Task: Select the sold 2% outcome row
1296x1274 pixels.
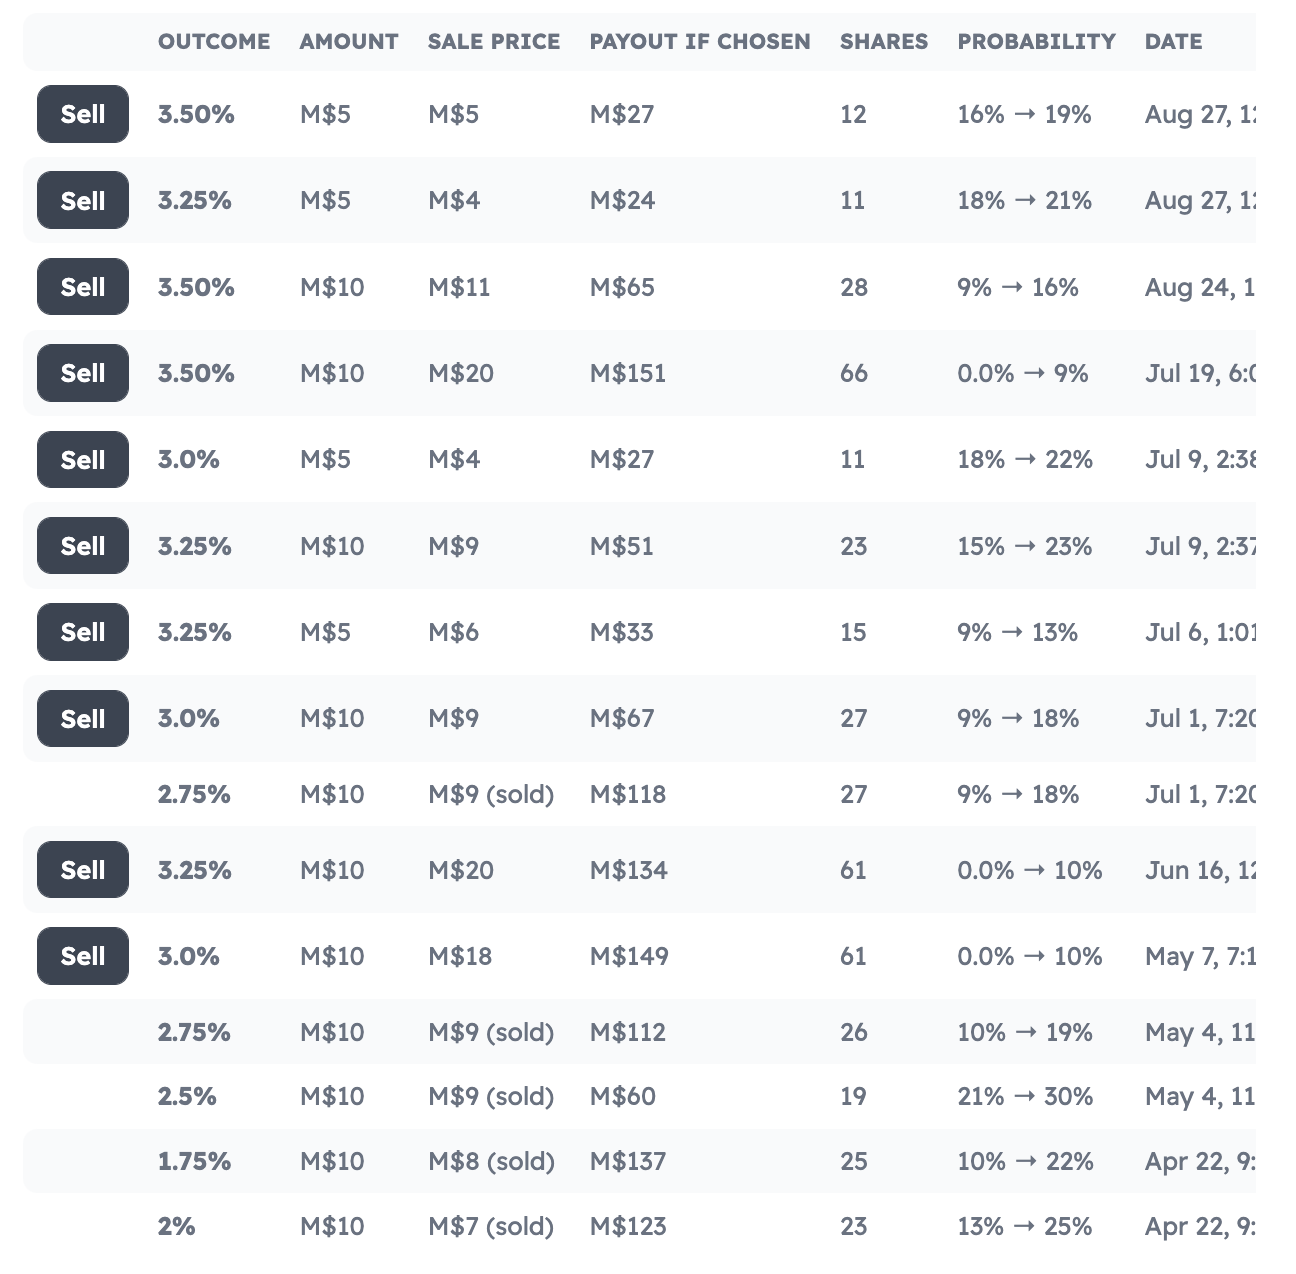Action: point(640,1226)
